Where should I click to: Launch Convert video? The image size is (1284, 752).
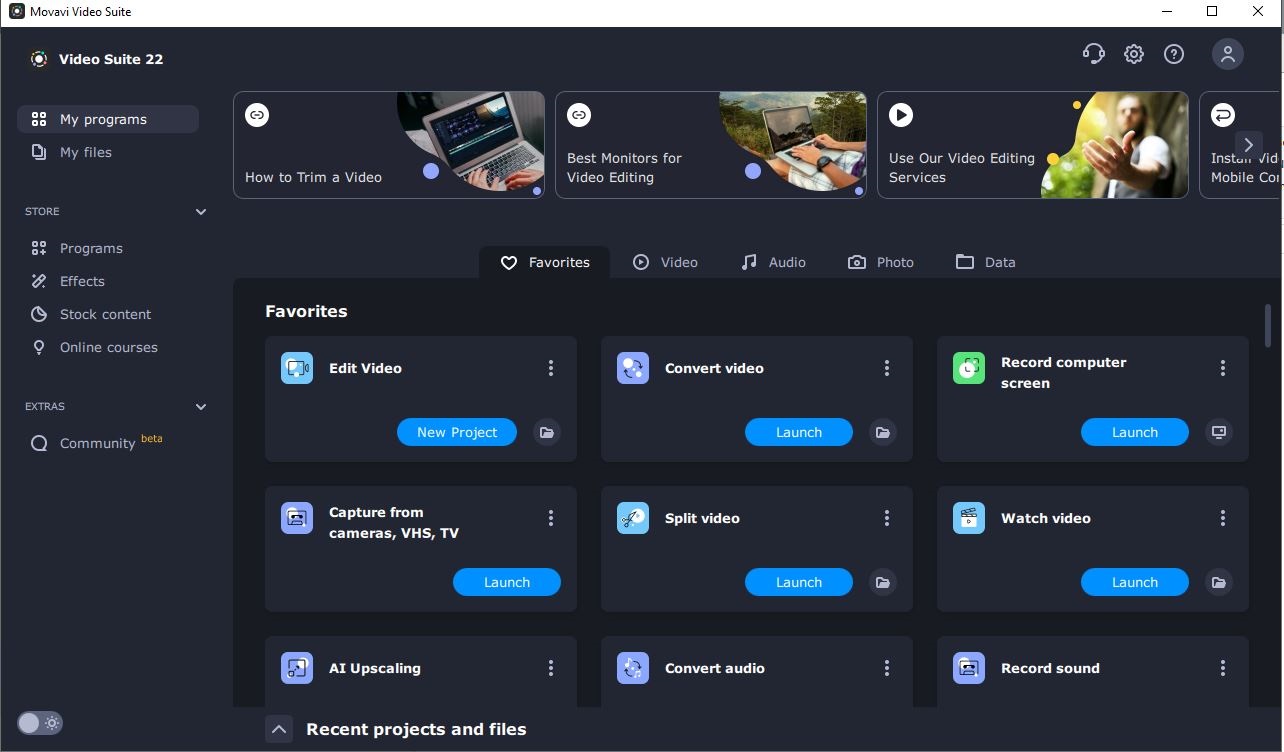tap(799, 432)
